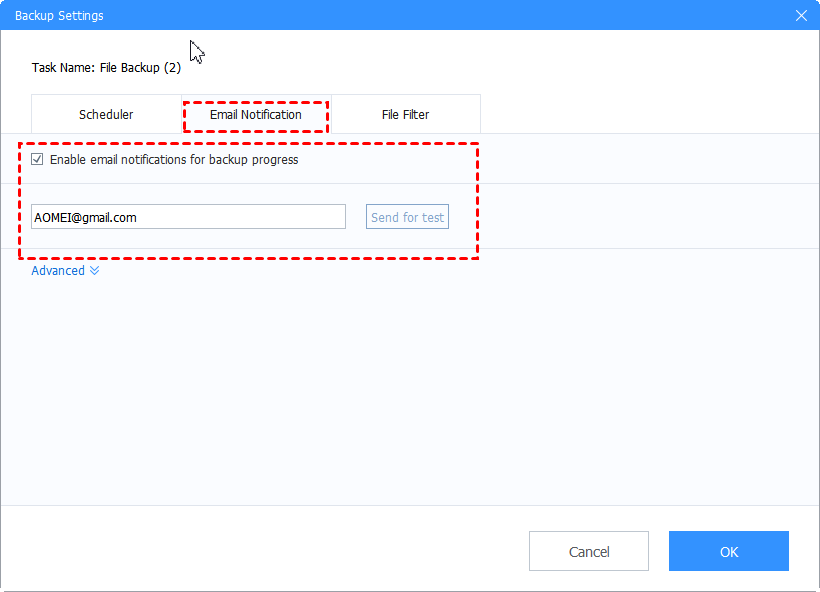This screenshot has height=592, width=820.
Task: Click the AOMEI@gmail.com email input field
Action: coord(188,217)
